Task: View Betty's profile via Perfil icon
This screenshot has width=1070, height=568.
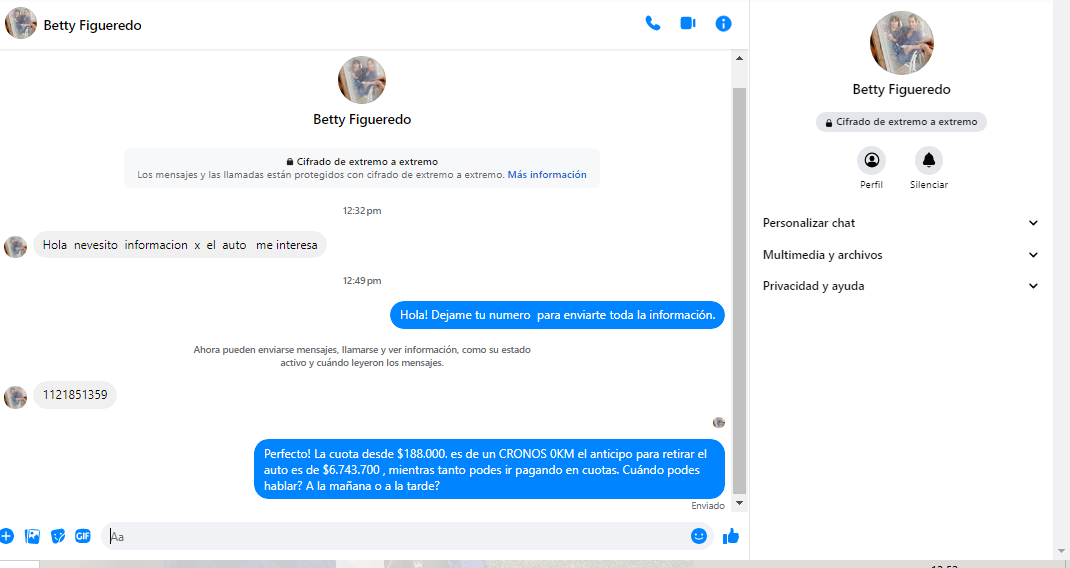Action: [x=871, y=160]
